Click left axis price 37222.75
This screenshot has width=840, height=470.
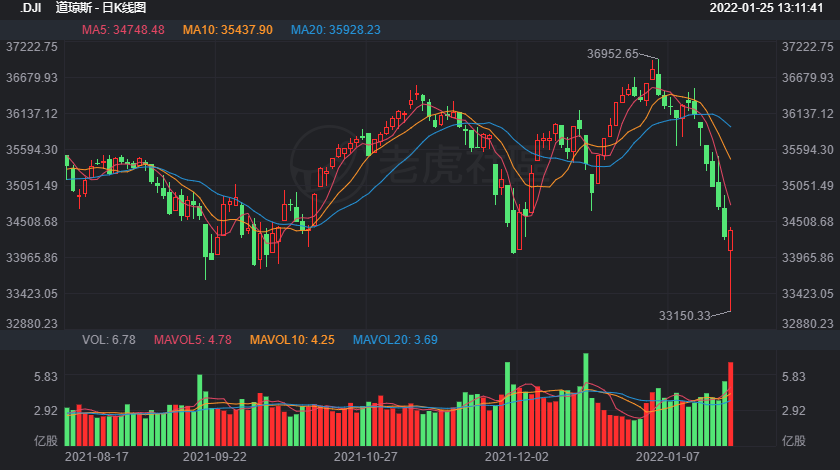(32, 47)
